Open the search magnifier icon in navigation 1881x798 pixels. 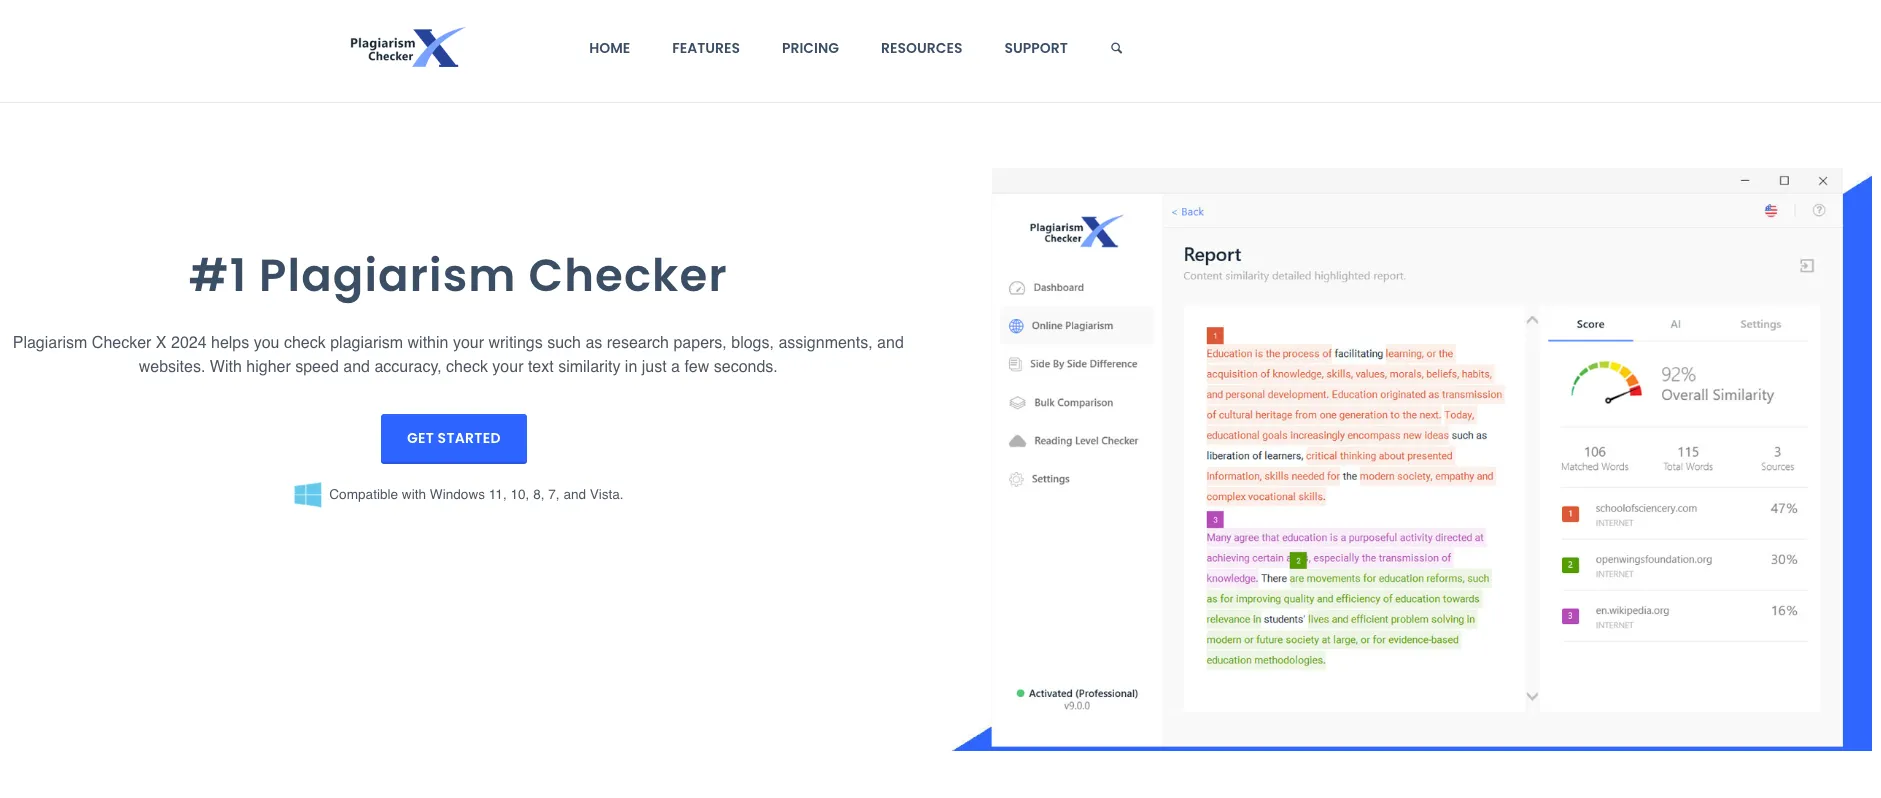pos(1116,48)
